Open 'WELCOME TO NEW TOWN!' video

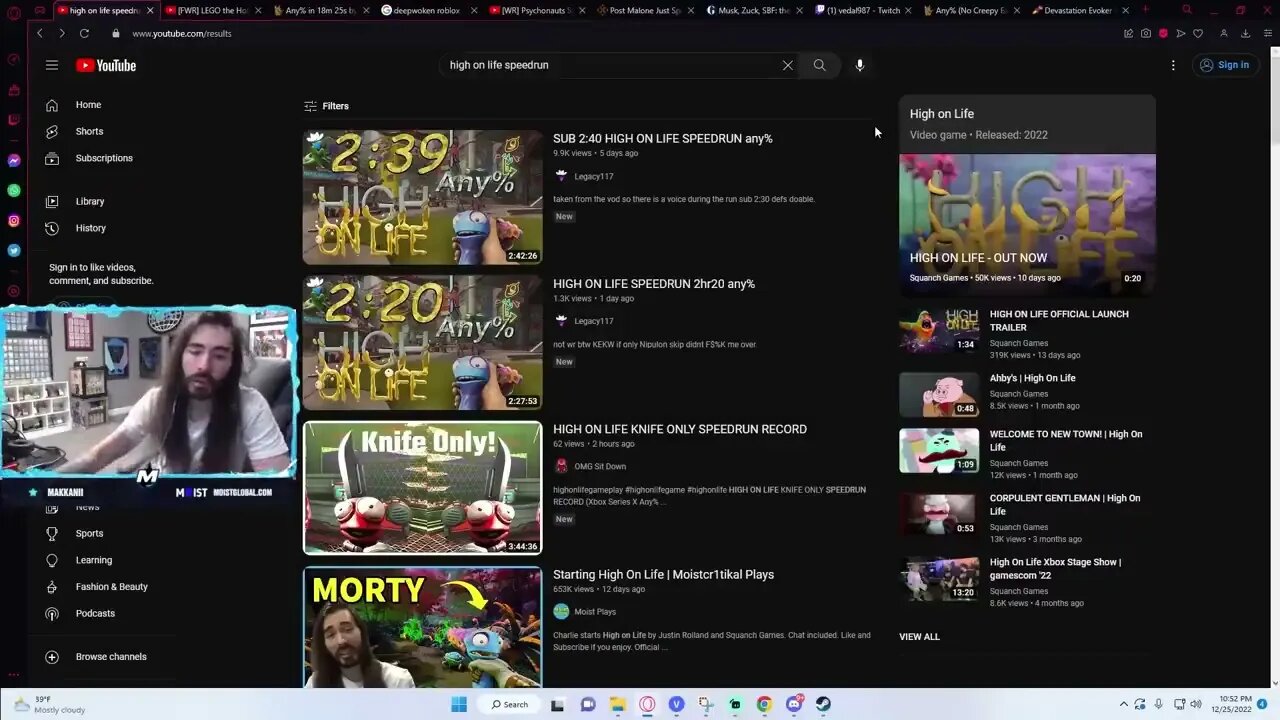point(1066,440)
